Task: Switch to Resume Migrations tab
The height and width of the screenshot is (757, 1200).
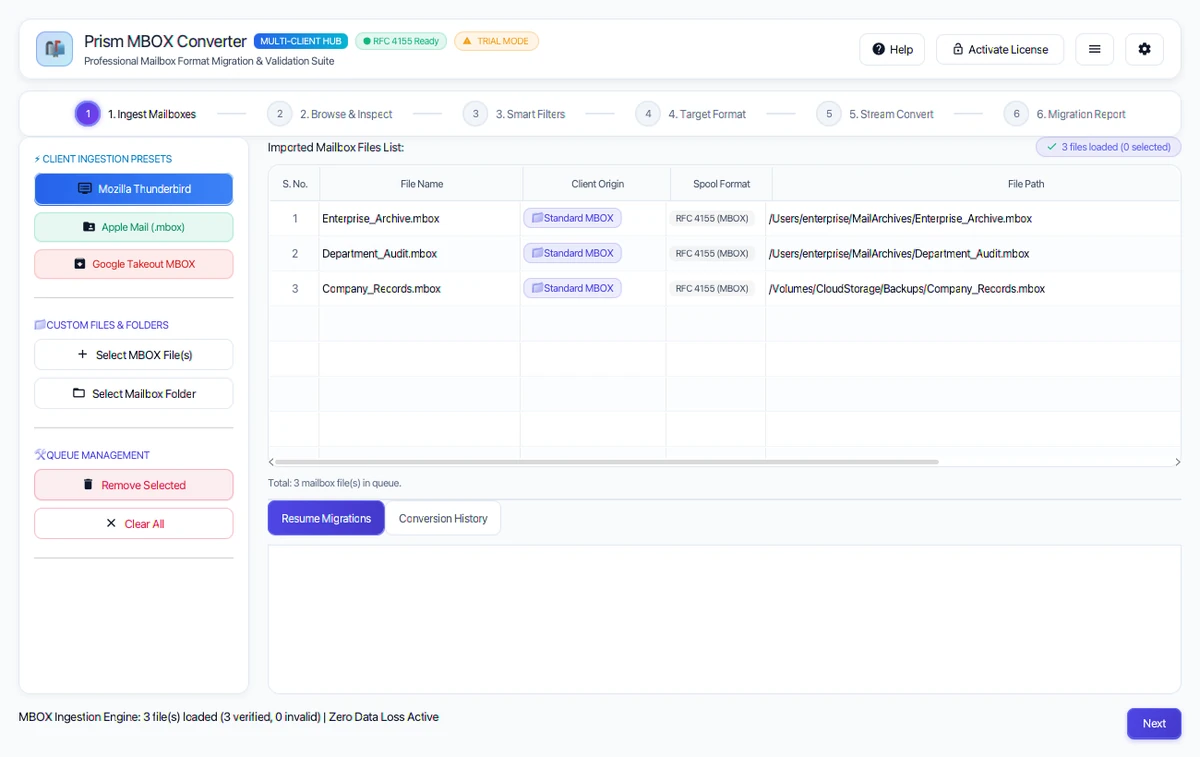Action: [x=326, y=518]
